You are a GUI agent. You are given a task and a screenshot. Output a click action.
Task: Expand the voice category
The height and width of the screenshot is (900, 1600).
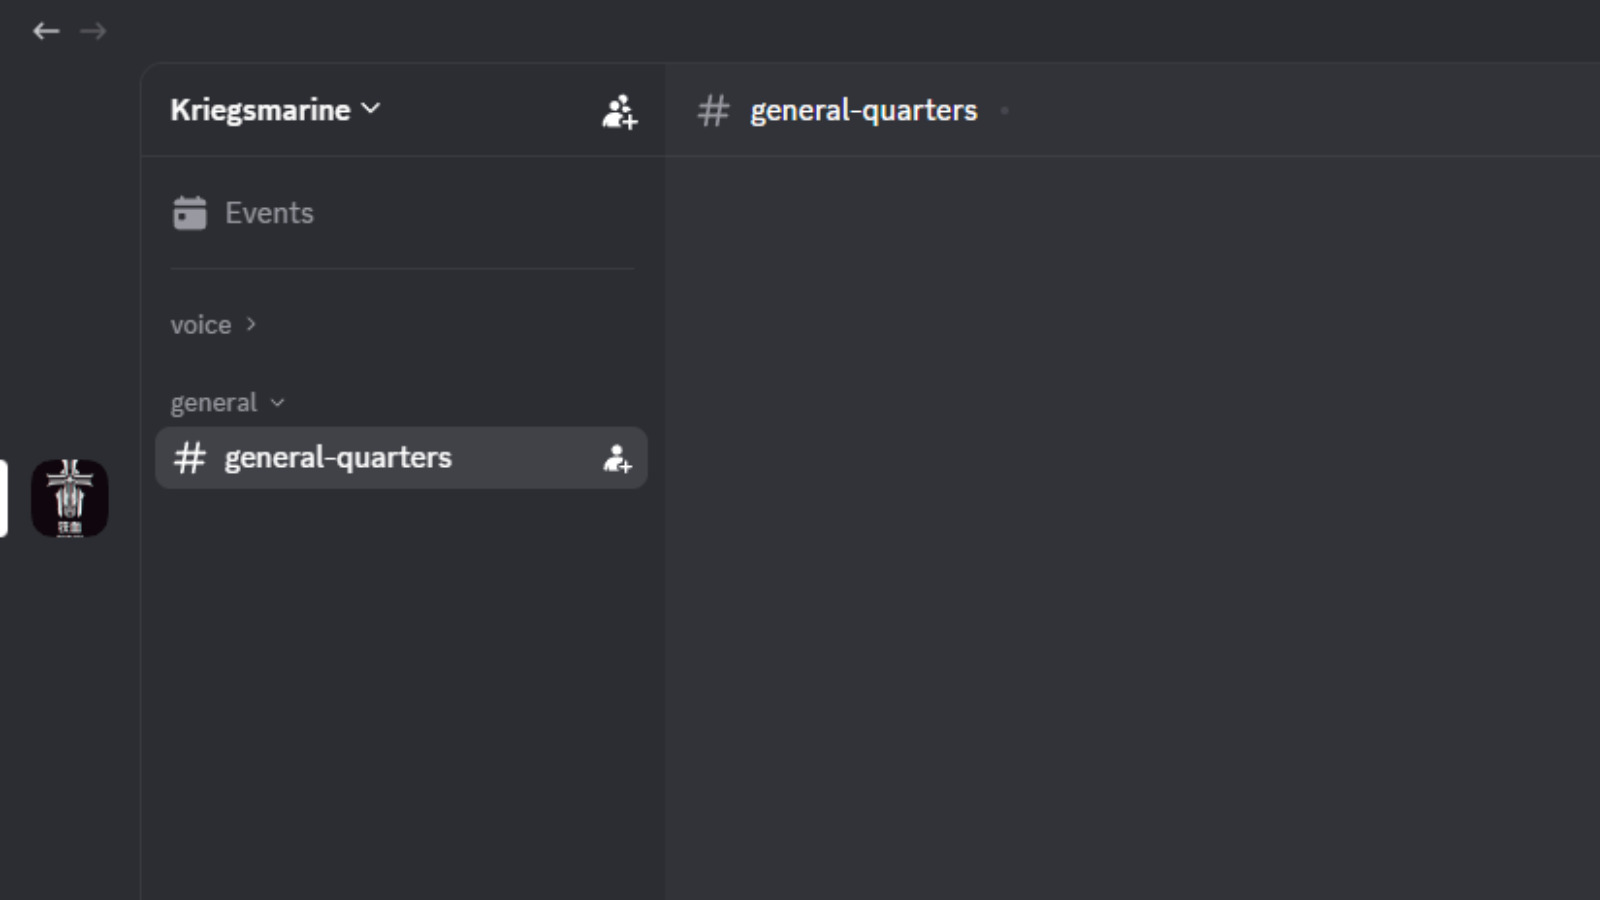pos(214,324)
